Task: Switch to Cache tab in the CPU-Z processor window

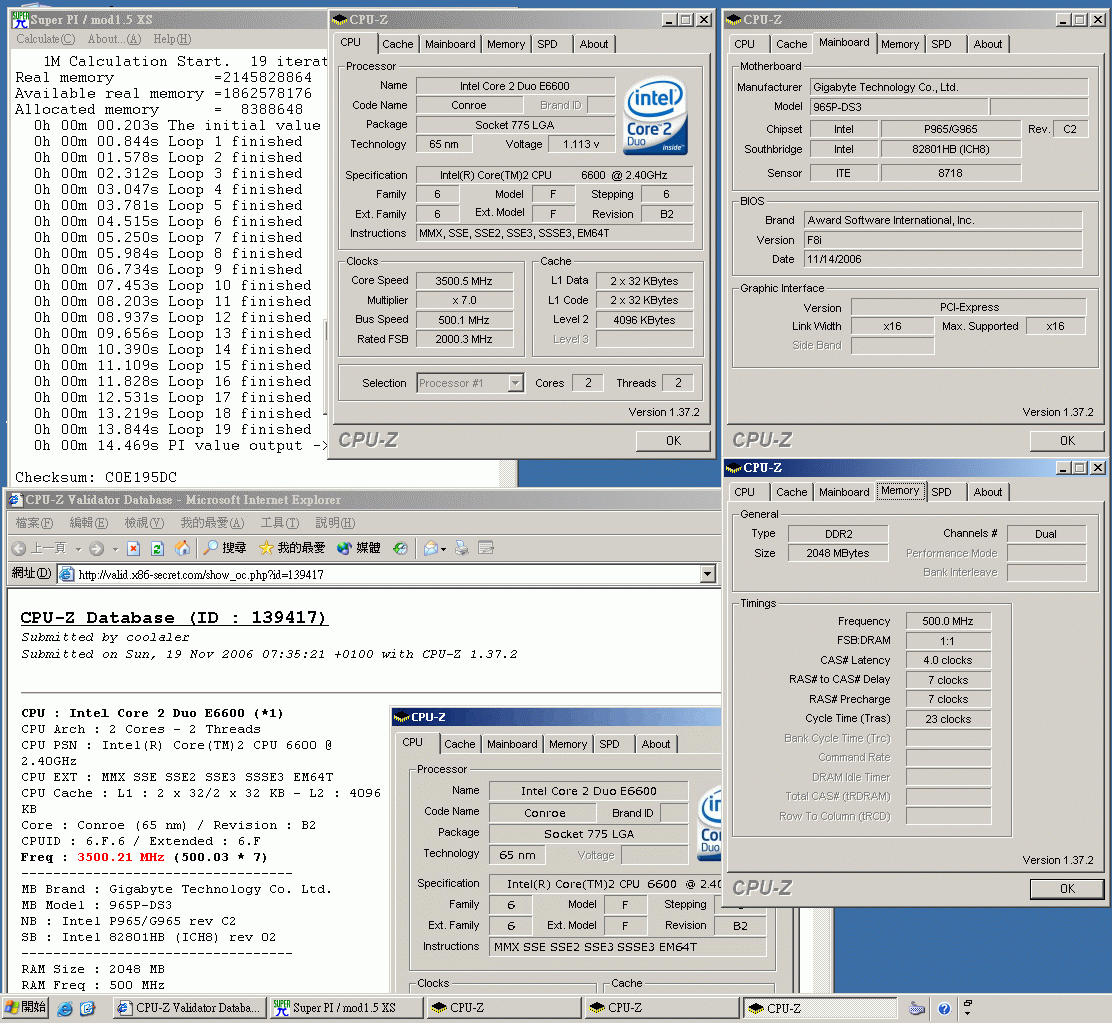Action: tap(397, 44)
